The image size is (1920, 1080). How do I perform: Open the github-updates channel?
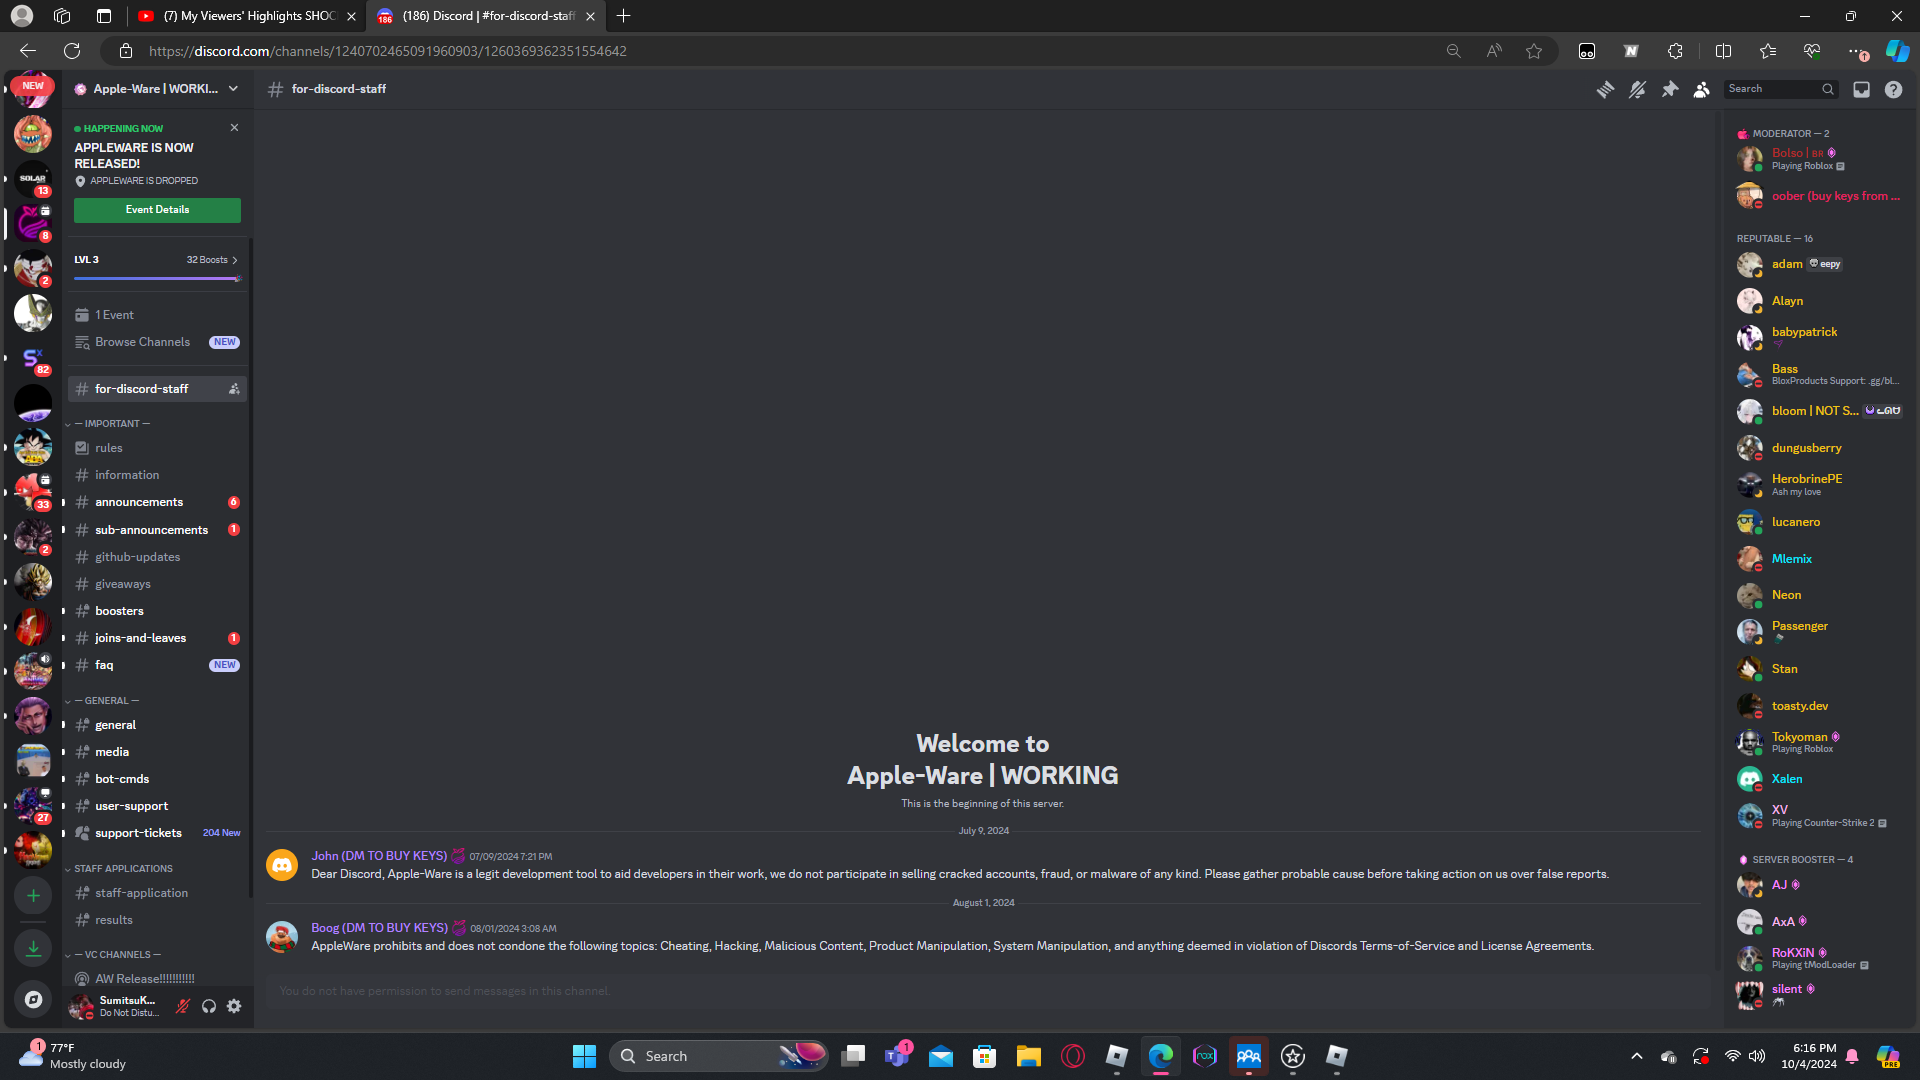(157, 557)
